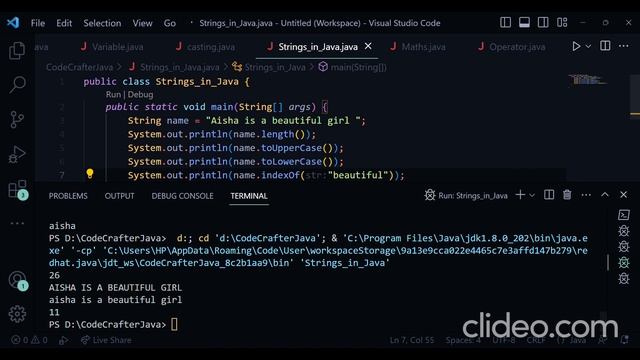Open editor More Actions menu

tap(624, 46)
